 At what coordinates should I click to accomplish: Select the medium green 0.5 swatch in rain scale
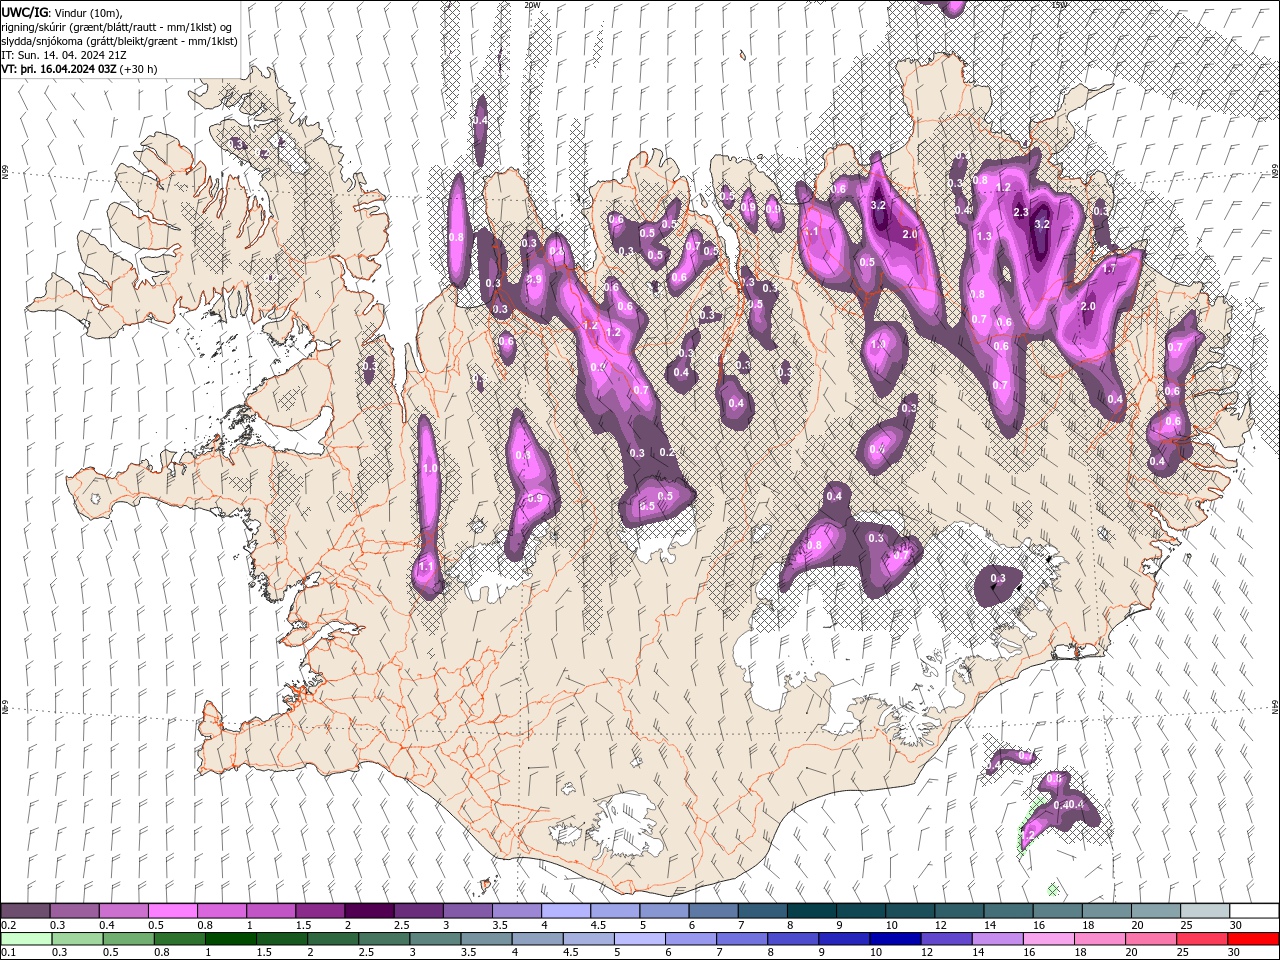[128, 939]
